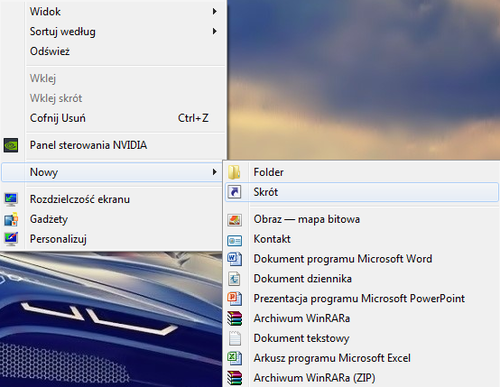Click the NVIDIA logo icon

[x=11, y=145]
